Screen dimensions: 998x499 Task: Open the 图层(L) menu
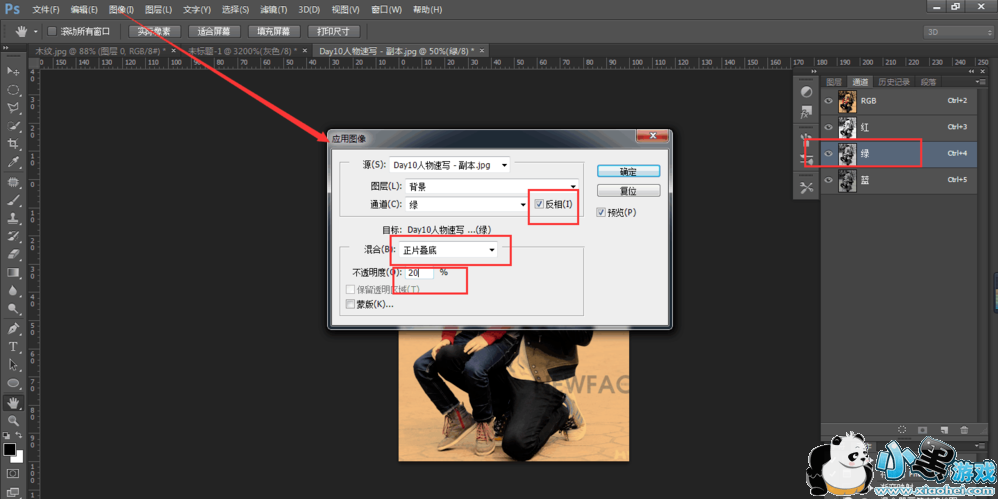point(158,10)
